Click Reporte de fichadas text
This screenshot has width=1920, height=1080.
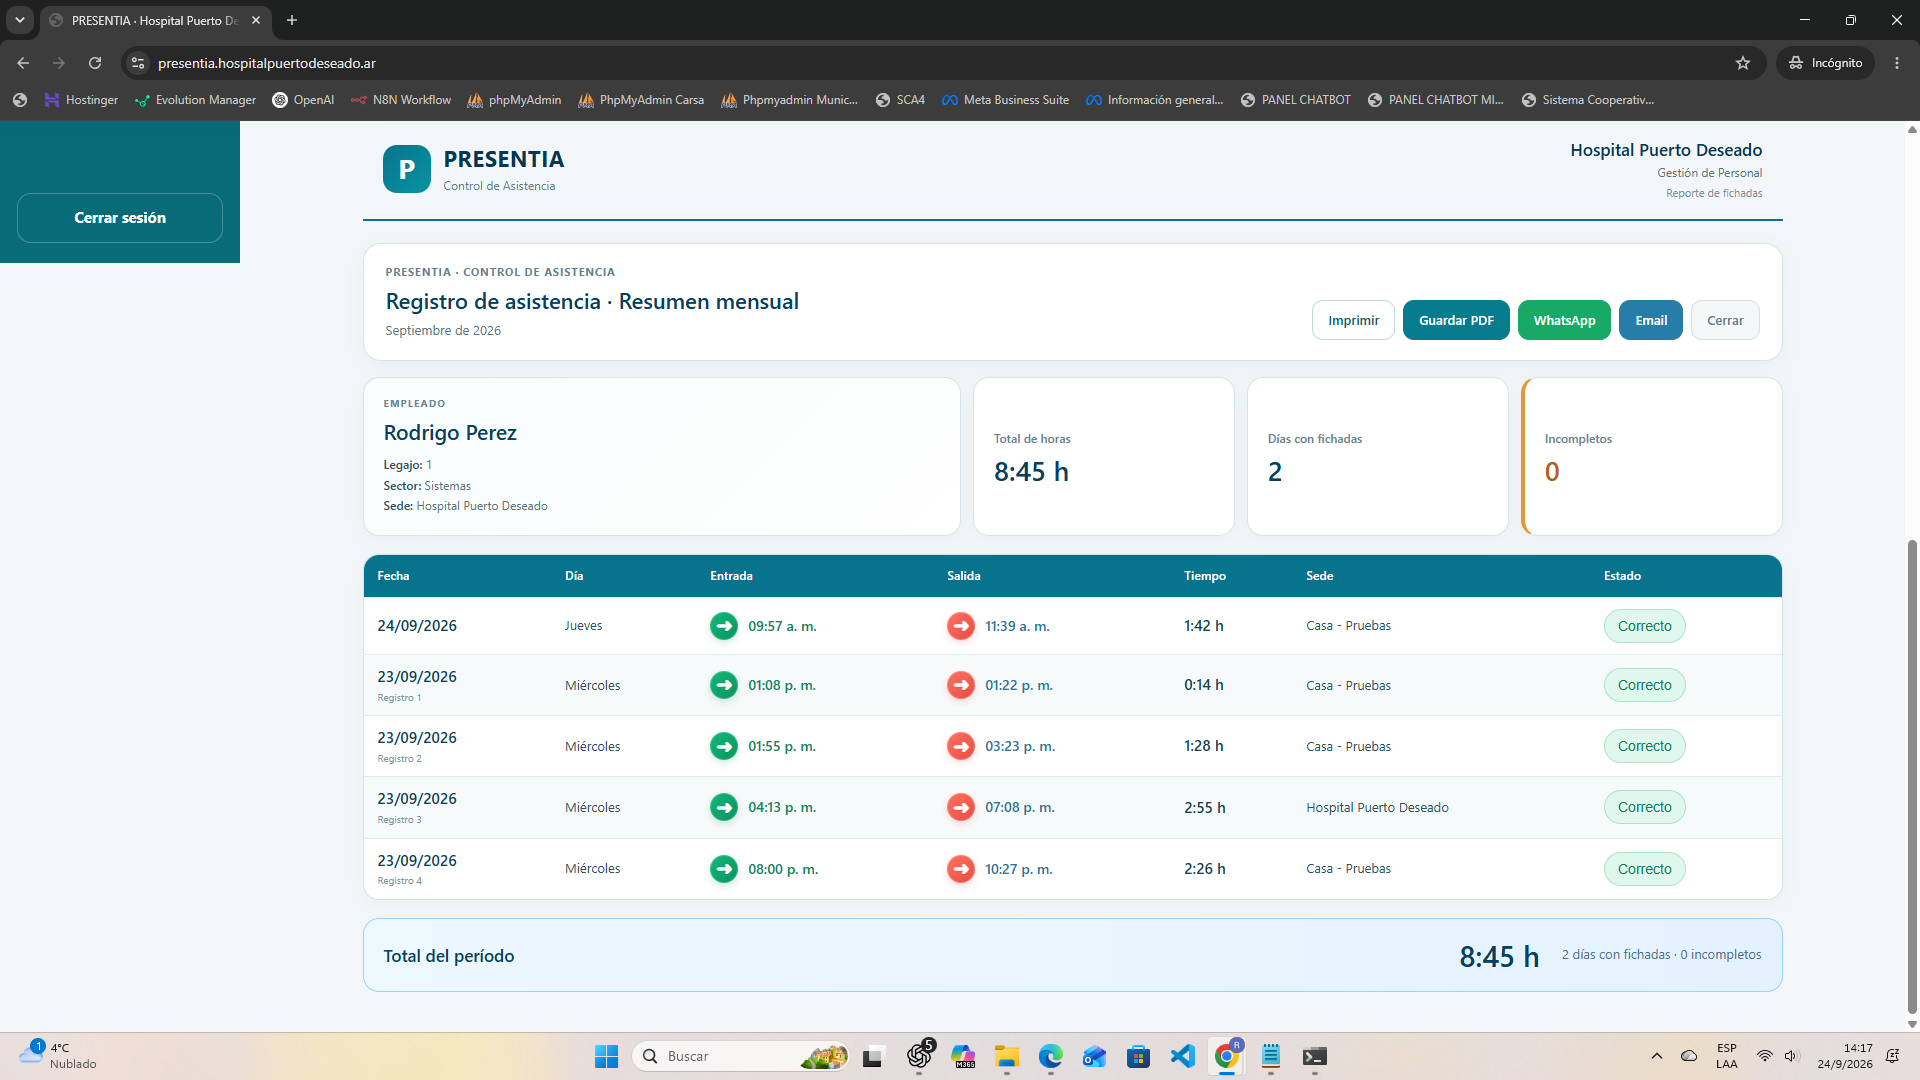(1714, 193)
